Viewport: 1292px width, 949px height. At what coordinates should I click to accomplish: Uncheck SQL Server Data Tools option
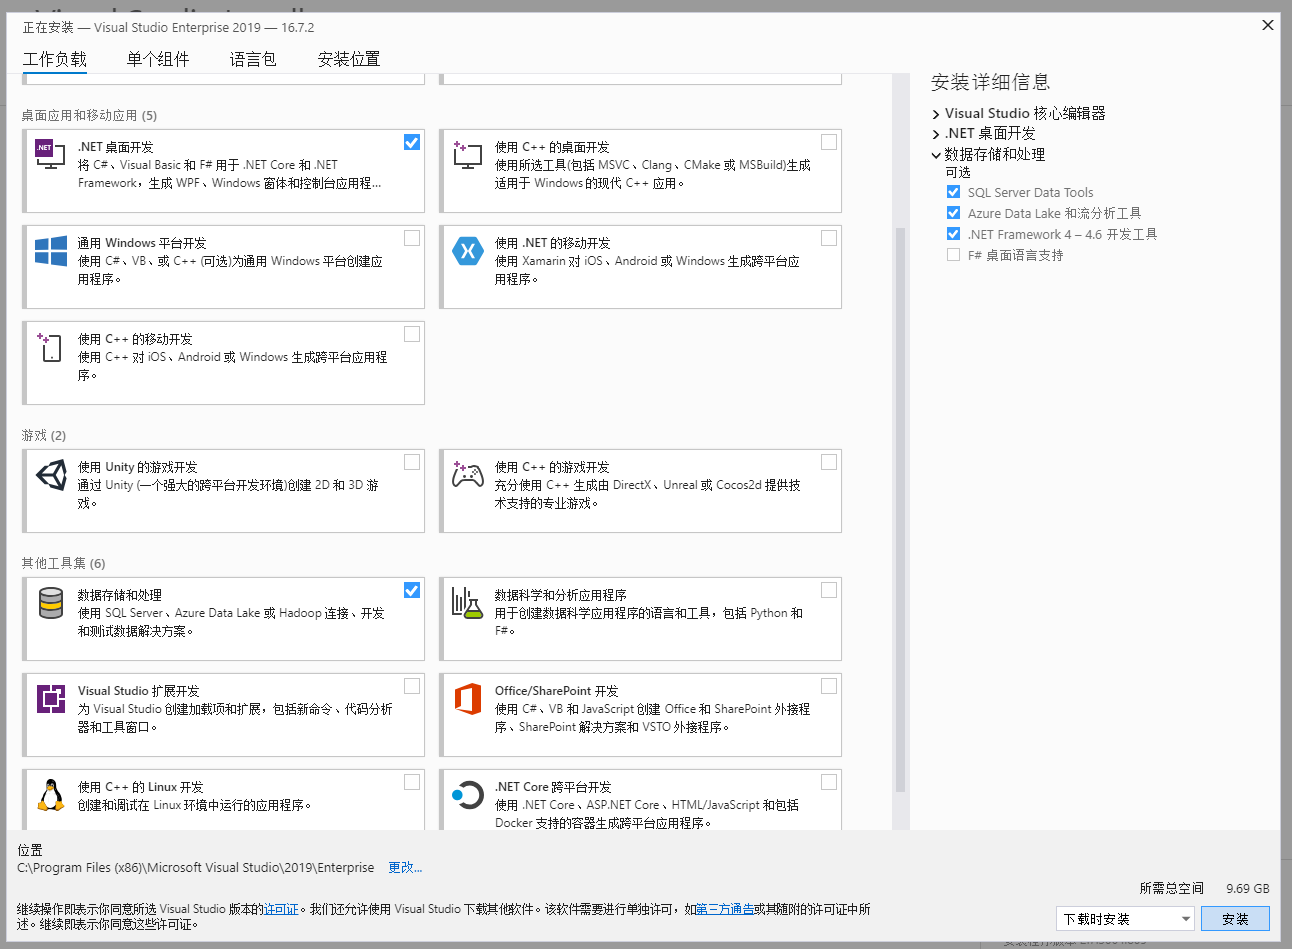tap(953, 192)
